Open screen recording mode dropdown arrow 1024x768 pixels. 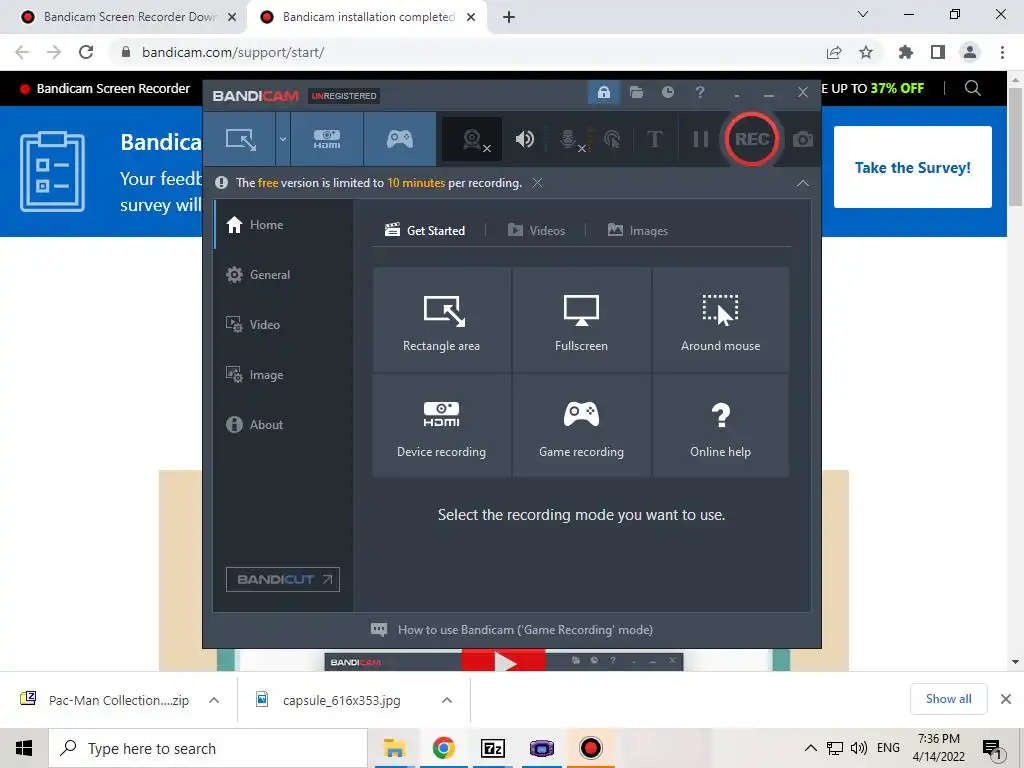pyautogui.click(x=283, y=139)
